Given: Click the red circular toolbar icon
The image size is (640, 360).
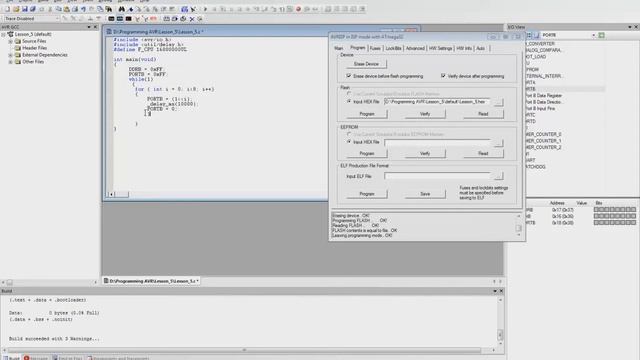Looking at the screenshot, I should [298, 9].
